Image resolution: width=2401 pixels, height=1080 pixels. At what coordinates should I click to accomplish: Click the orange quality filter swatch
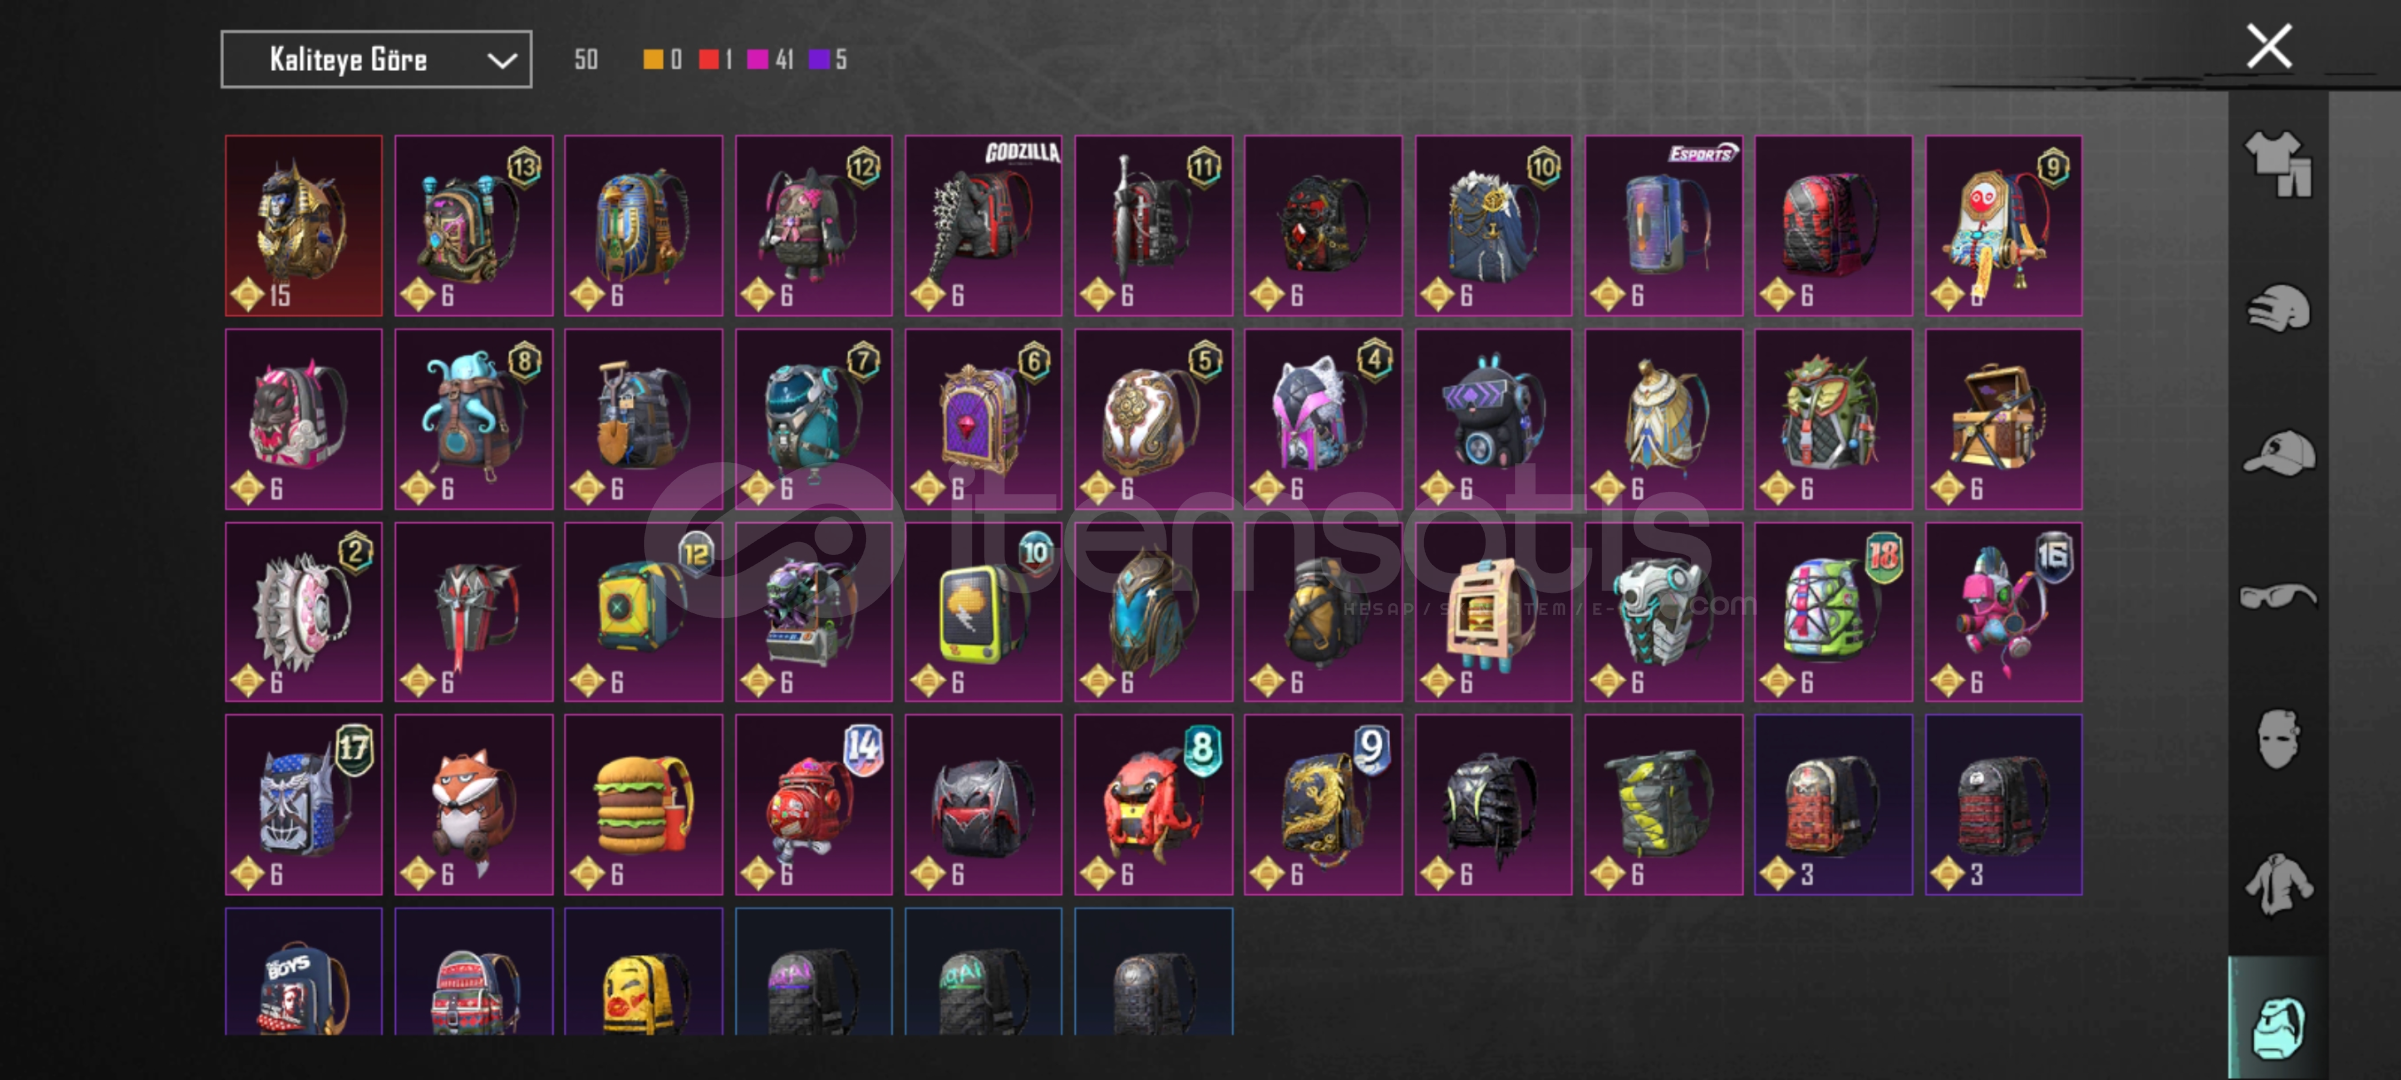click(653, 60)
